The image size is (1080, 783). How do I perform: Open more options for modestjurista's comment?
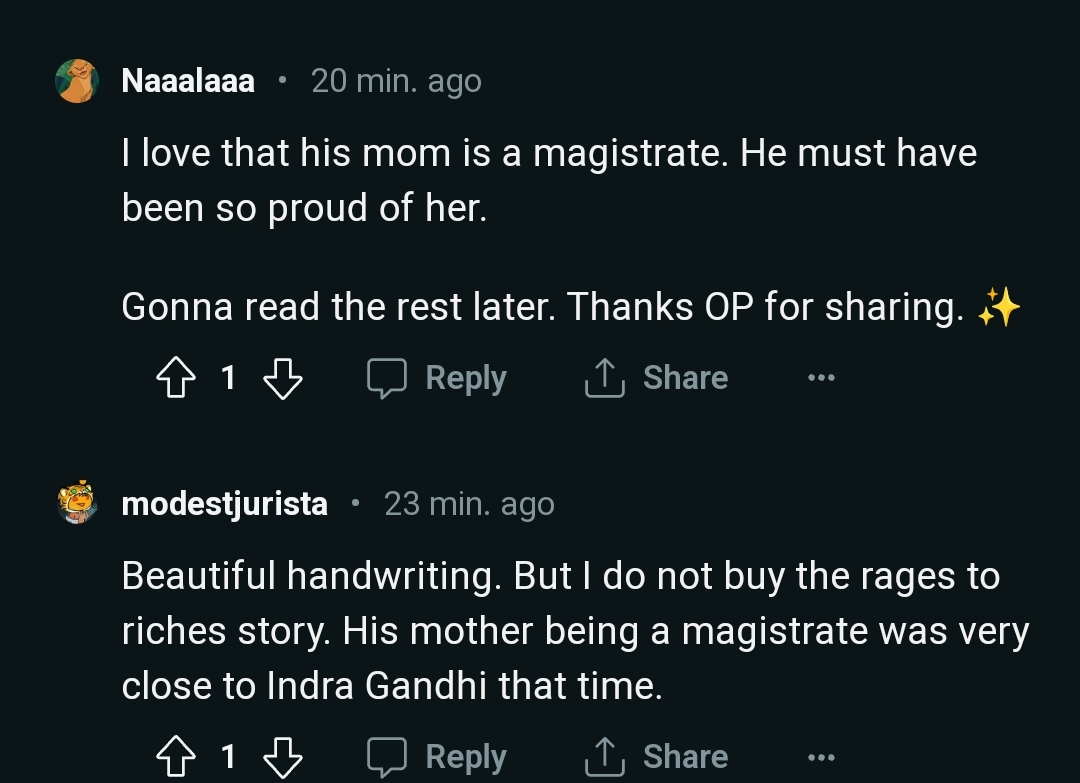point(820,757)
